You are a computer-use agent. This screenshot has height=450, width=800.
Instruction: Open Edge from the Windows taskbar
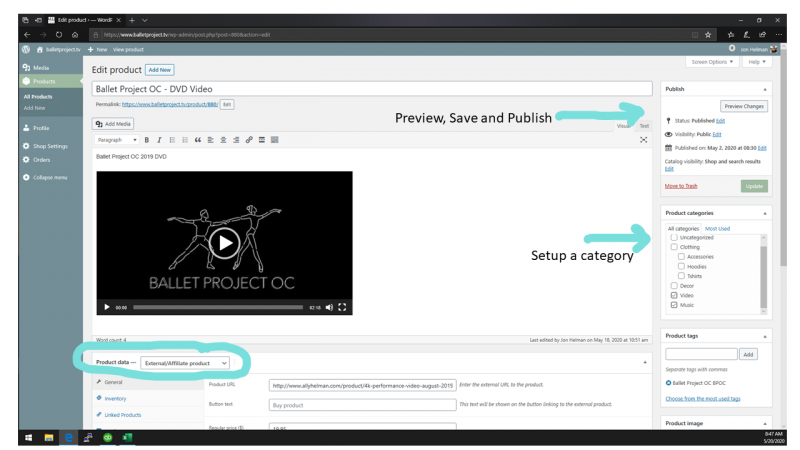[x=68, y=437]
